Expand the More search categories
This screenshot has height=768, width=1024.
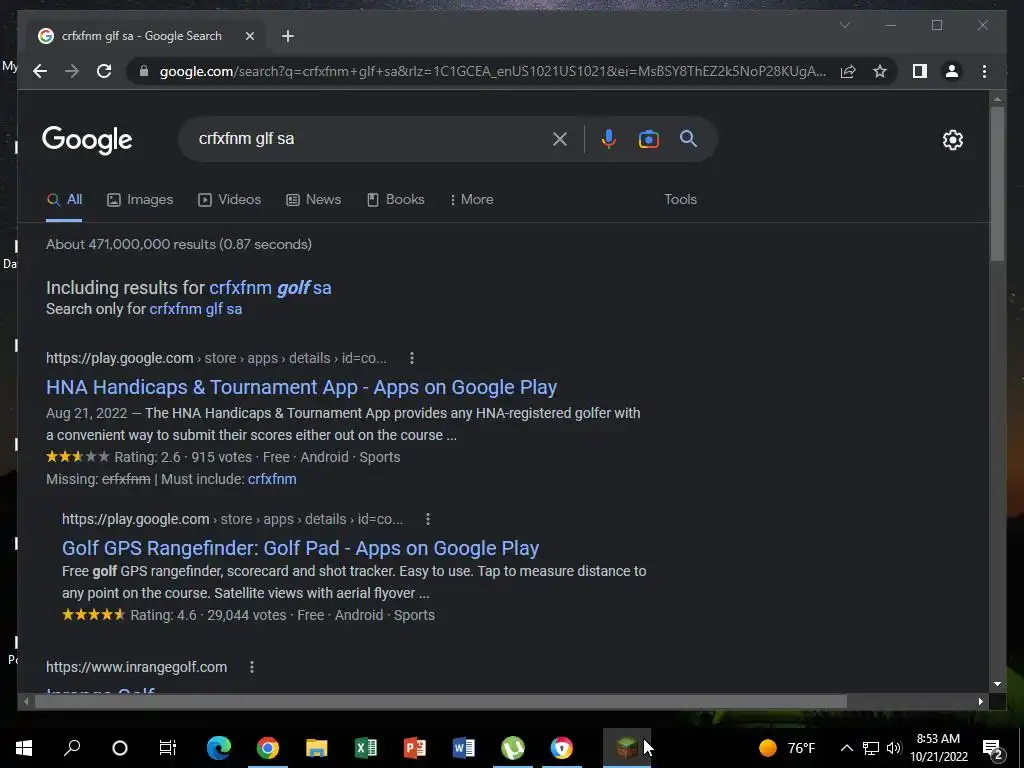click(x=472, y=199)
